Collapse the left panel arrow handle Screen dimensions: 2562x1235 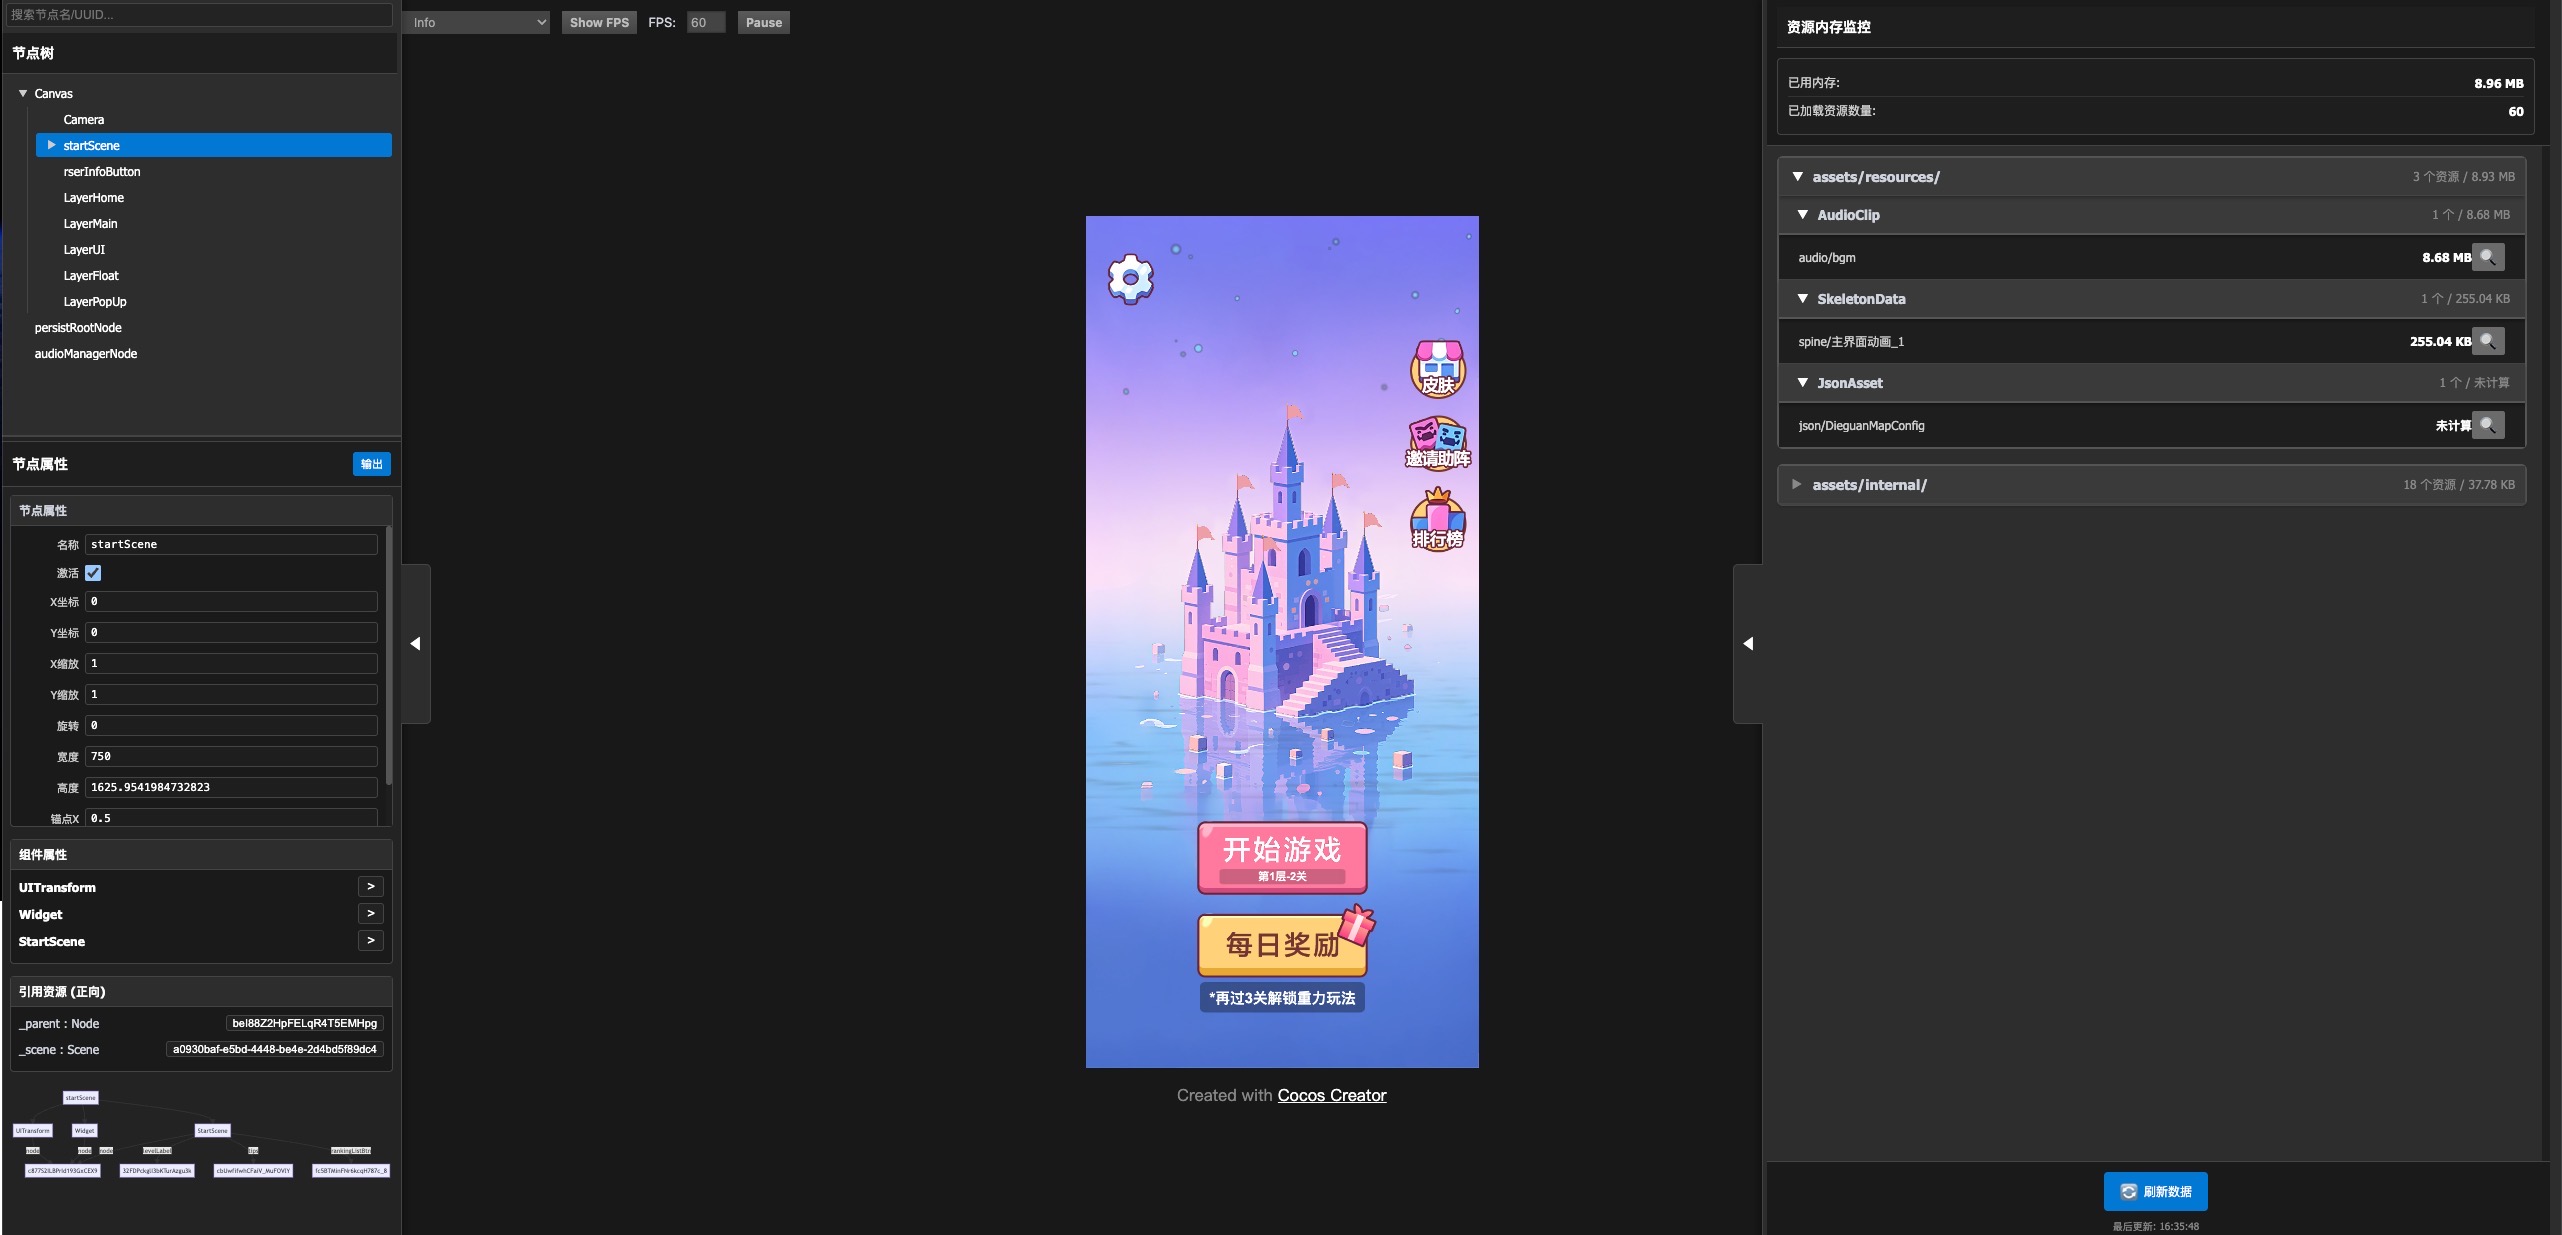point(416,644)
